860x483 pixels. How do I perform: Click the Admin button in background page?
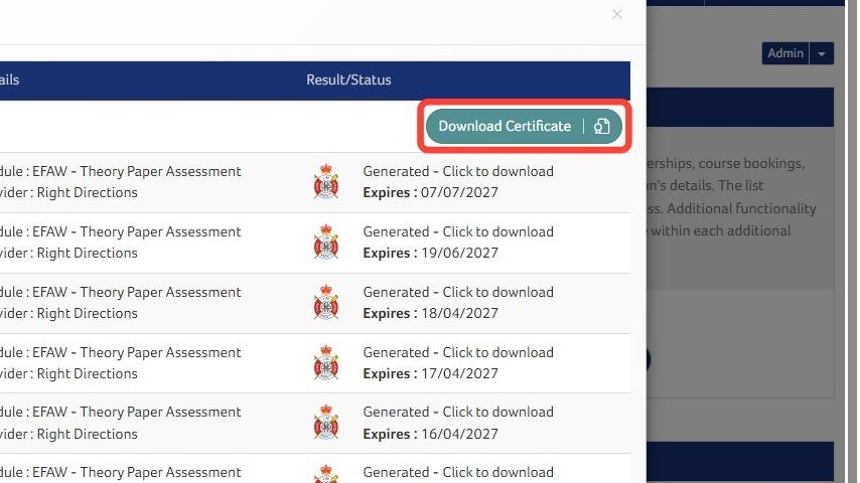tap(785, 53)
